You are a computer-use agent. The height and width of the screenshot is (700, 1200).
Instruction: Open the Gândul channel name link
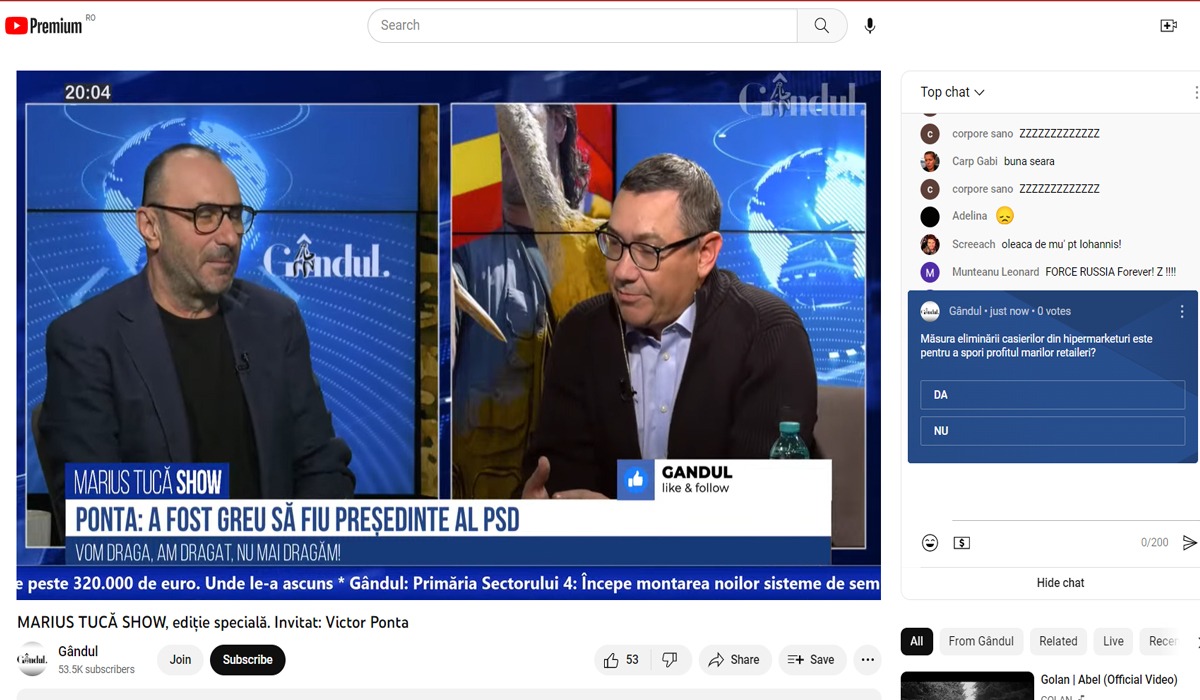[x=78, y=652]
